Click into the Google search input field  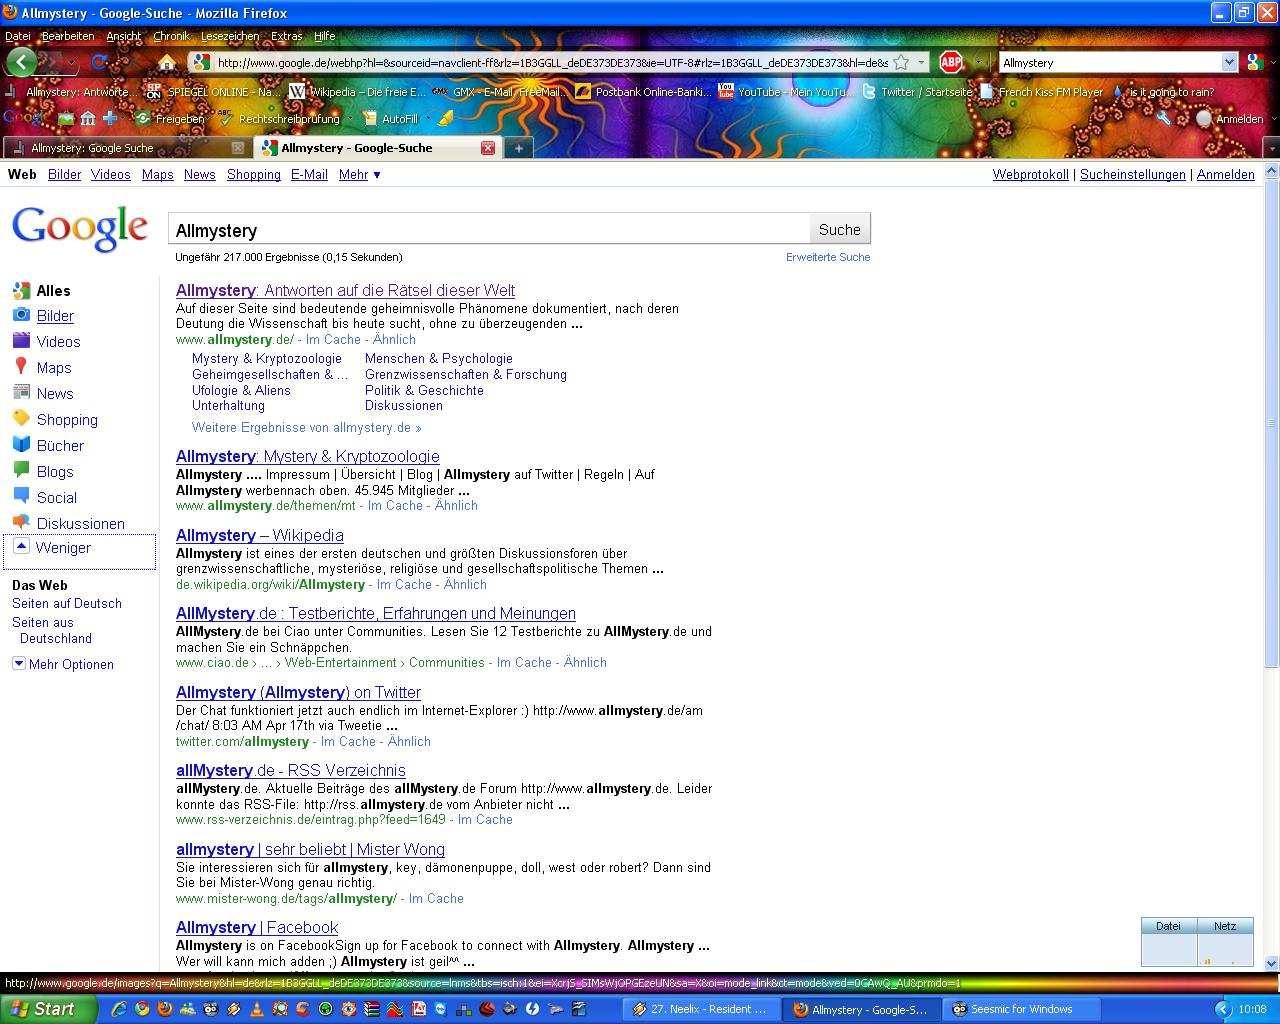click(488, 230)
